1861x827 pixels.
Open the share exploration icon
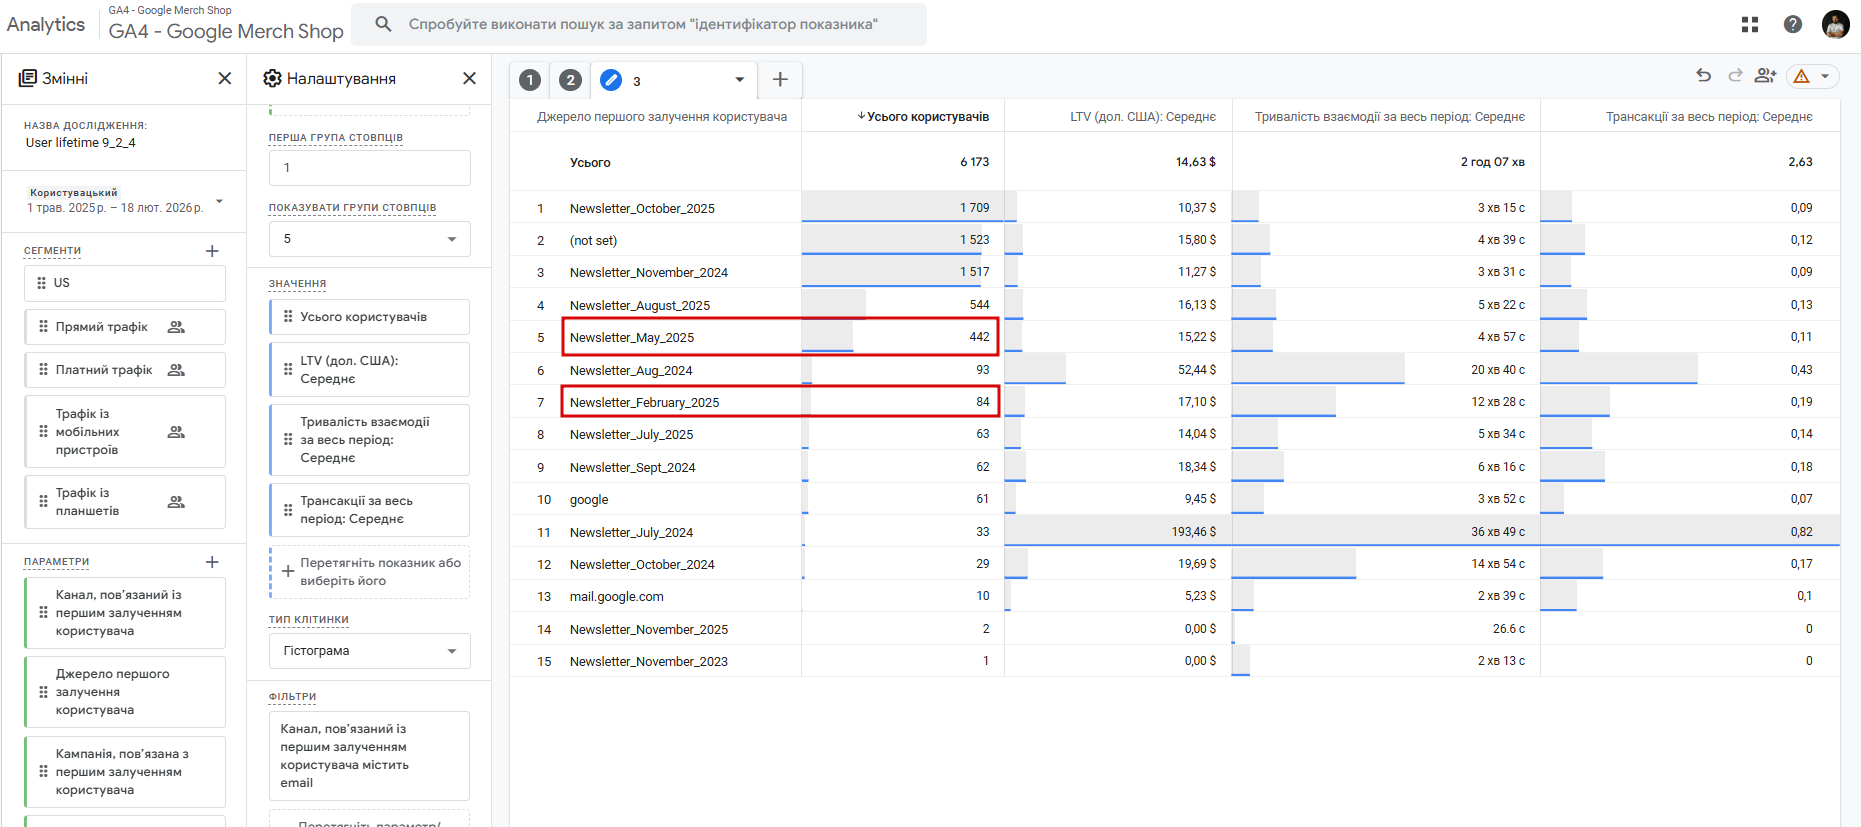click(1765, 76)
